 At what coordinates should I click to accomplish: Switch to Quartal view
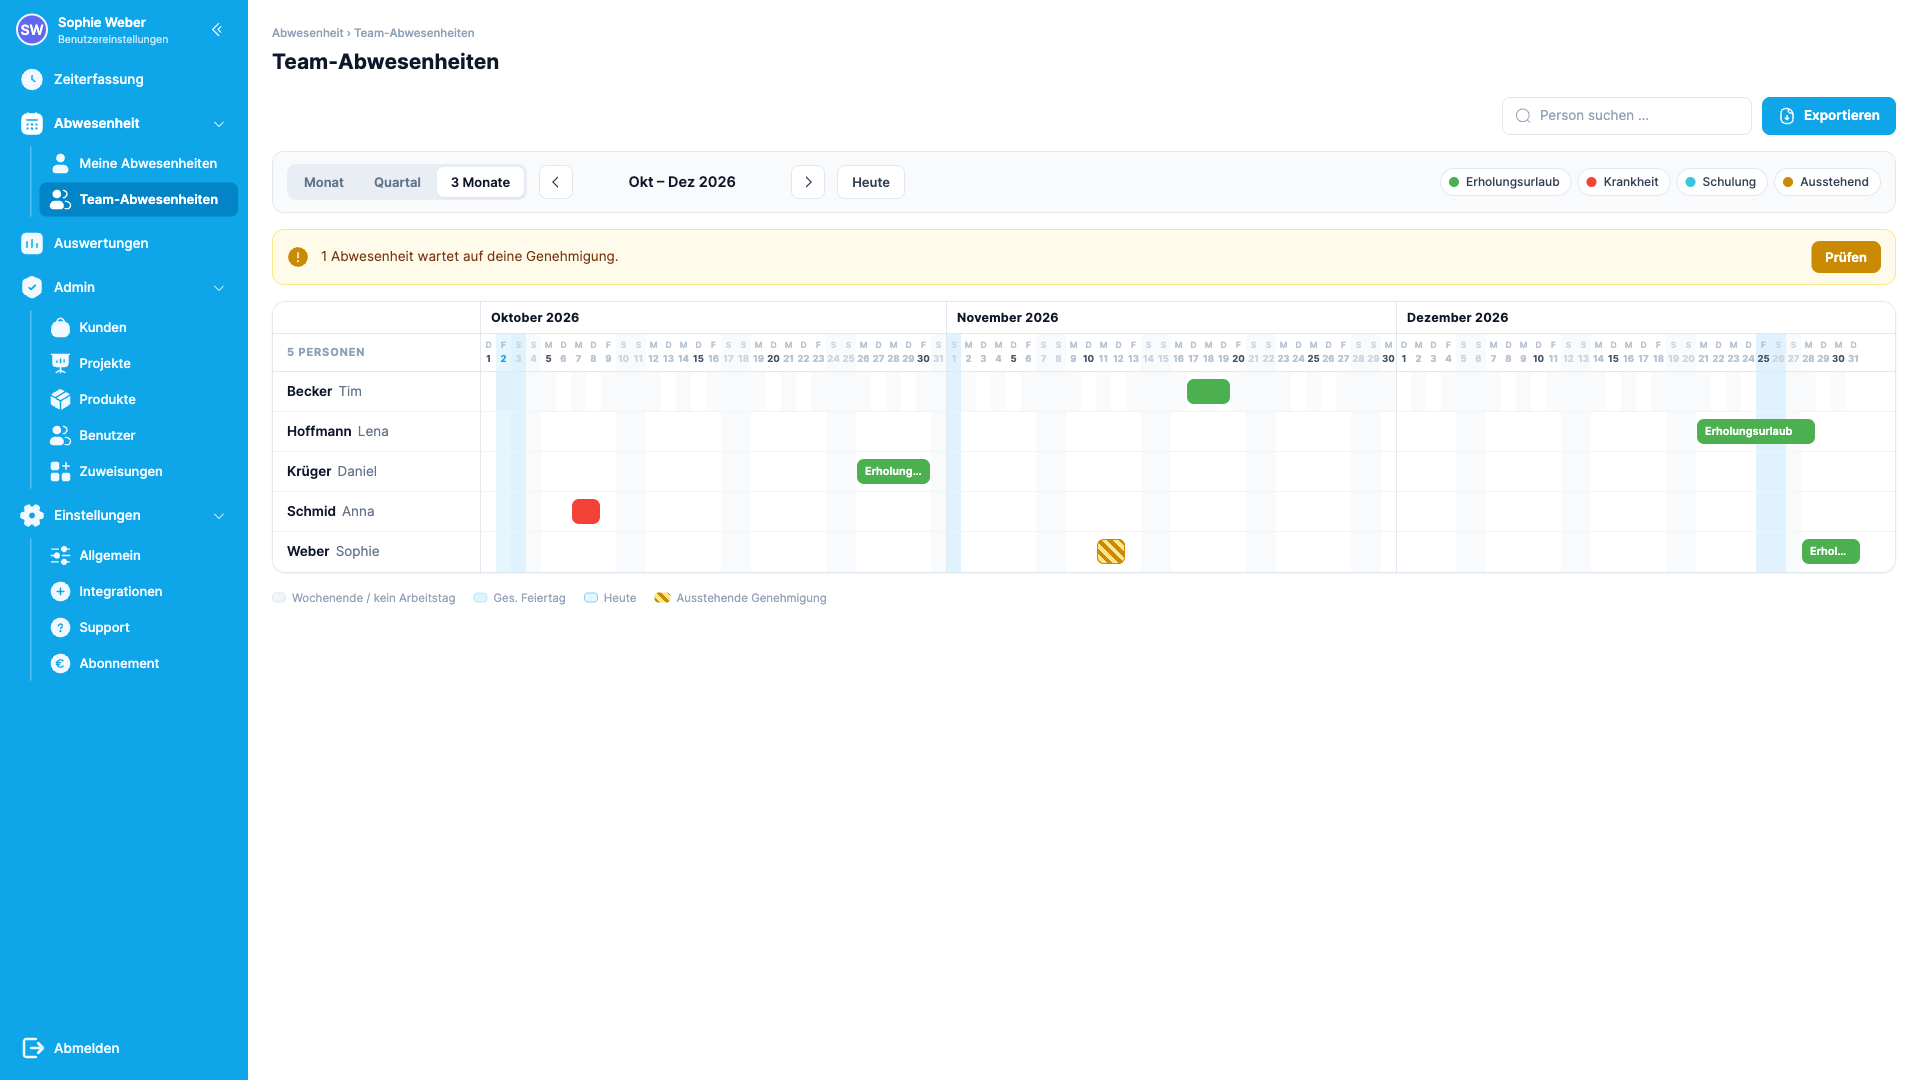coord(397,182)
